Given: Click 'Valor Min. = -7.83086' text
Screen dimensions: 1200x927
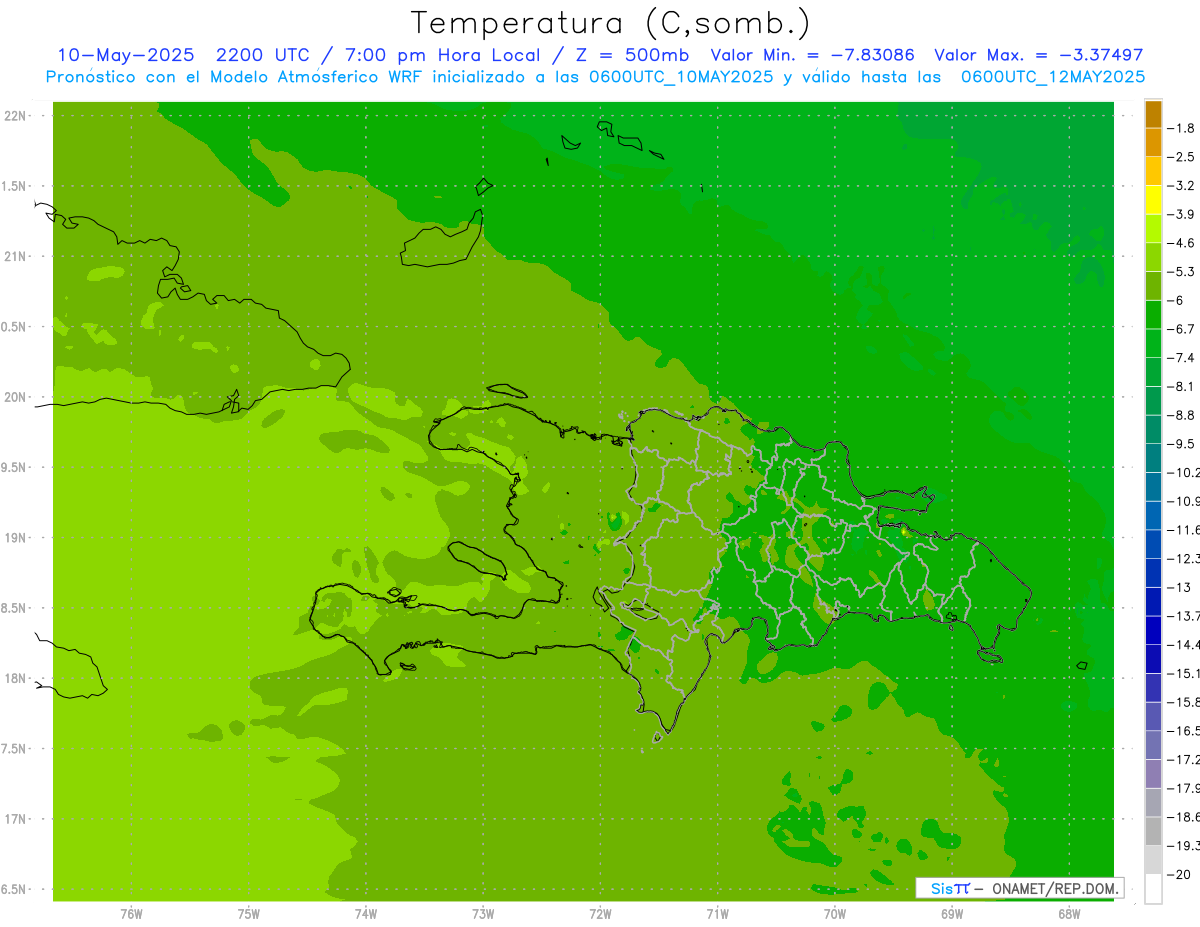Looking at the screenshot, I should point(812,55).
